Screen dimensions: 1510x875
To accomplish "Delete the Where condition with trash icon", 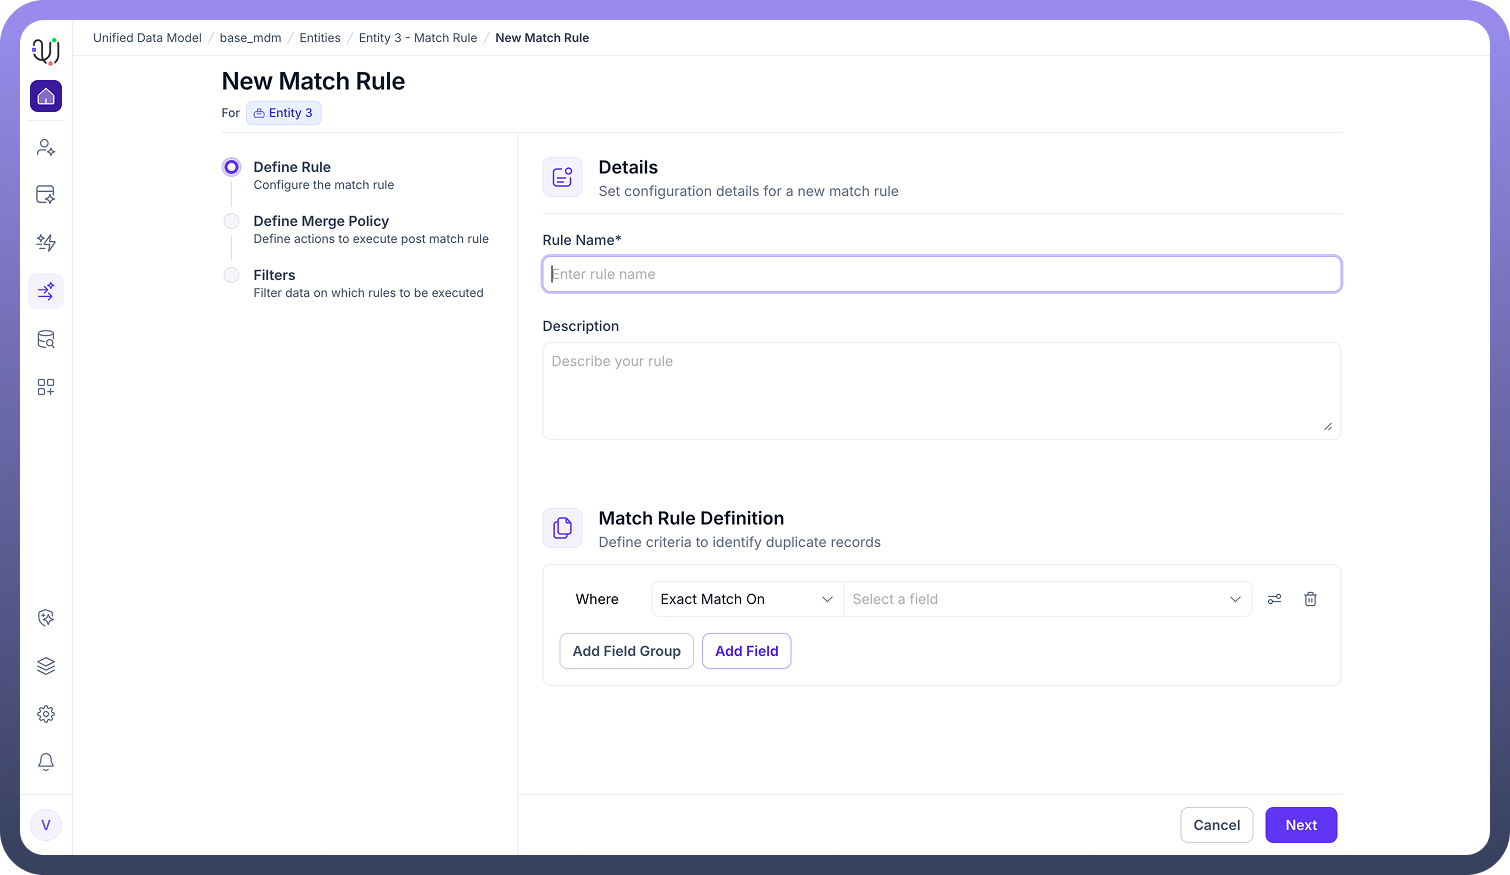I will (1310, 599).
